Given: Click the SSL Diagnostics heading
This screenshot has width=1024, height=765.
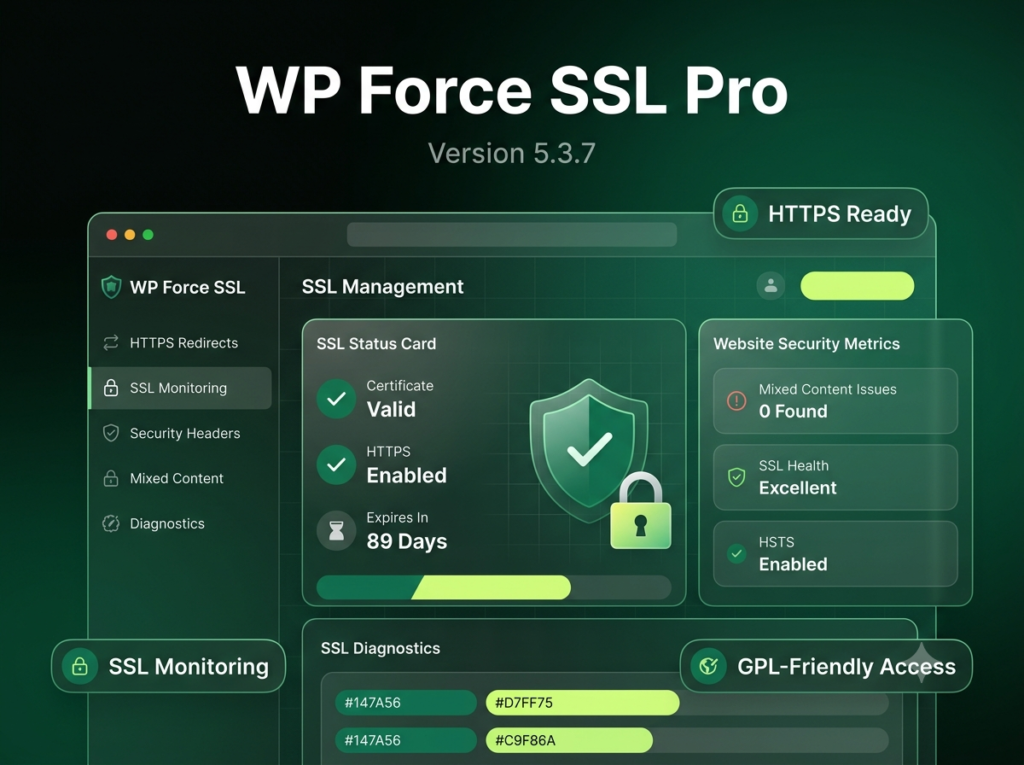Looking at the screenshot, I should (380, 648).
